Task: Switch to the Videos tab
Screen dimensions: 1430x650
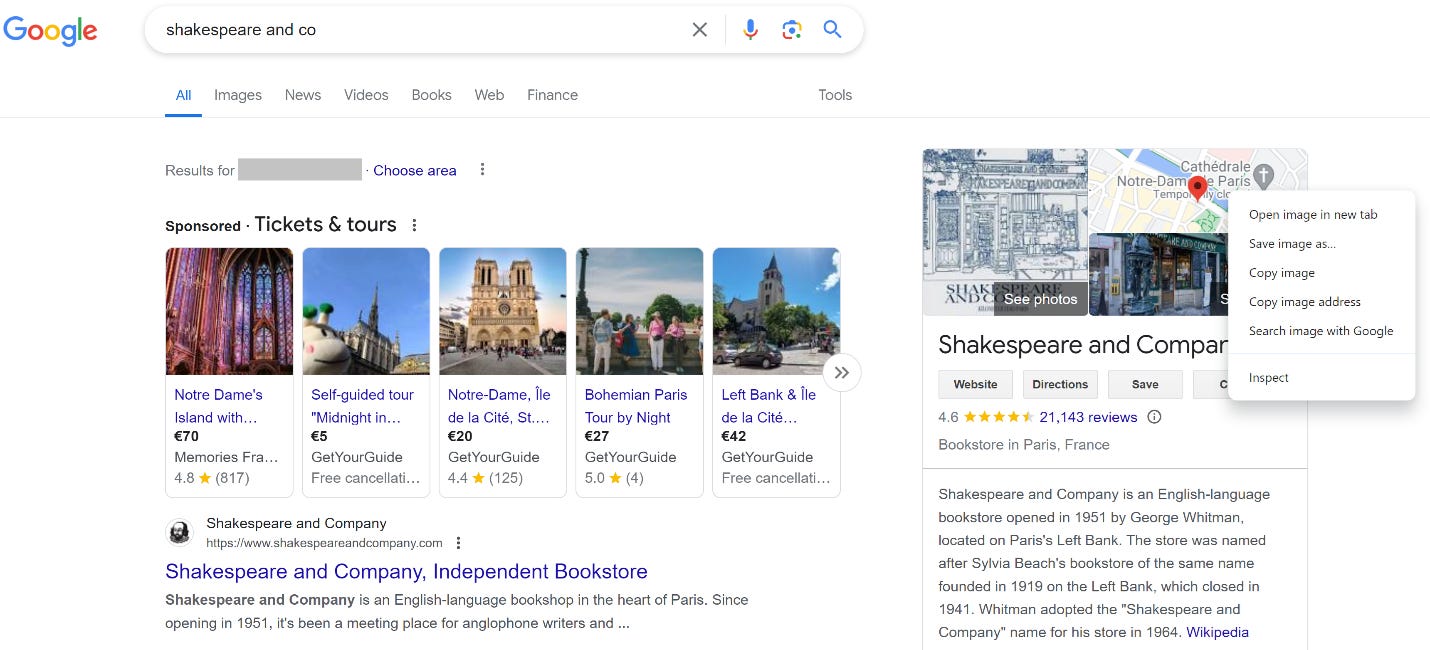Action: 366,95
